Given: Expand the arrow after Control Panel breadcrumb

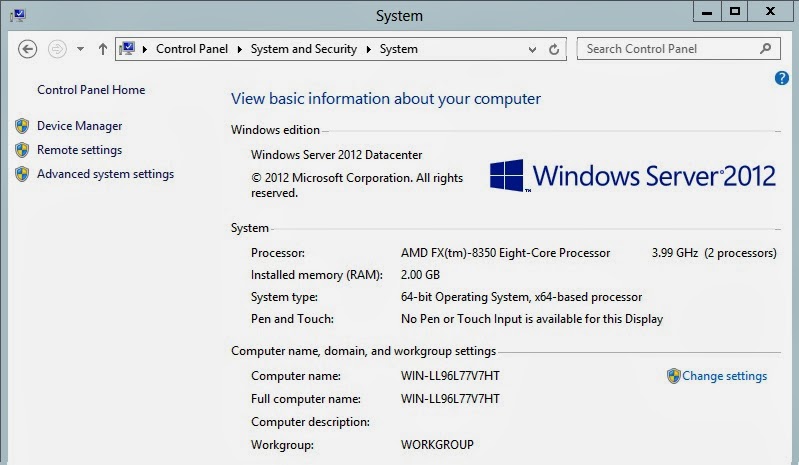Looking at the screenshot, I should [x=239, y=49].
